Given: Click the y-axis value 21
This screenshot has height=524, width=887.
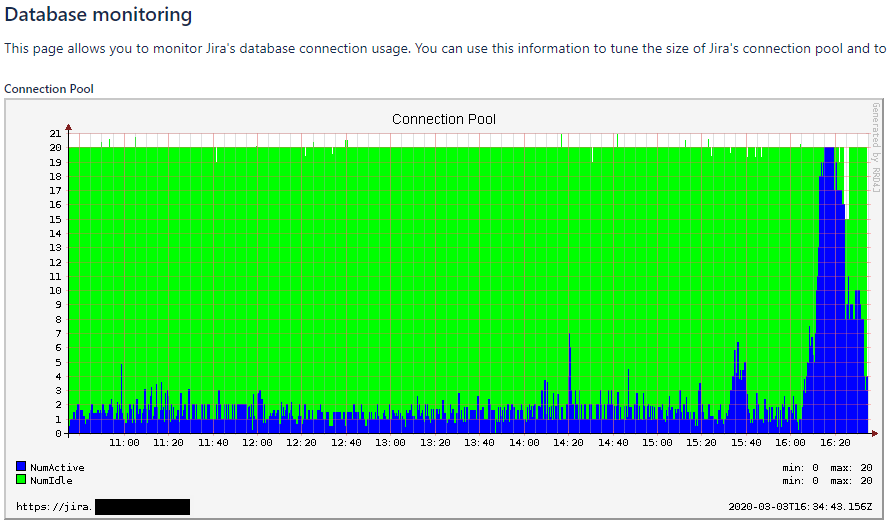Looking at the screenshot, I should [55, 134].
